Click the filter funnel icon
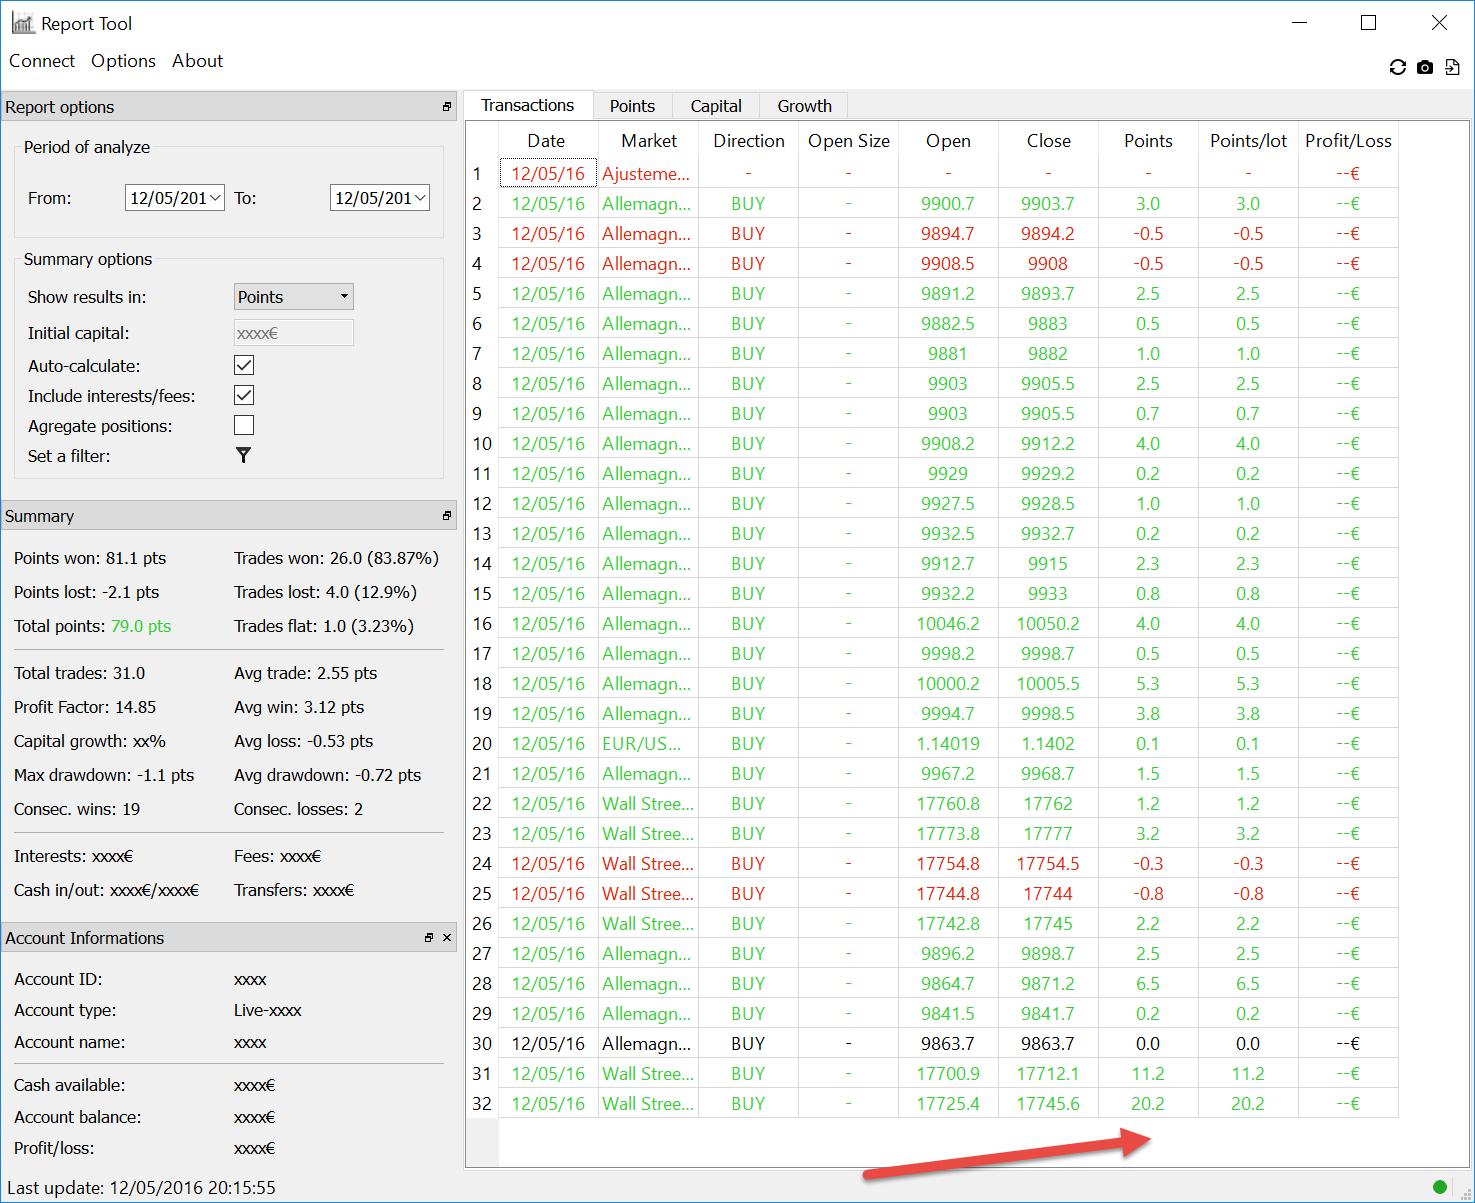The height and width of the screenshot is (1203, 1475). pyautogui.click(x=243, y=455)
